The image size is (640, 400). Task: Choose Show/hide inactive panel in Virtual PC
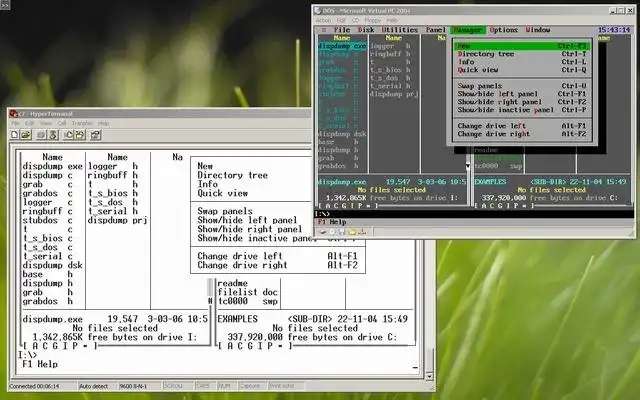[x=522, y=110]
